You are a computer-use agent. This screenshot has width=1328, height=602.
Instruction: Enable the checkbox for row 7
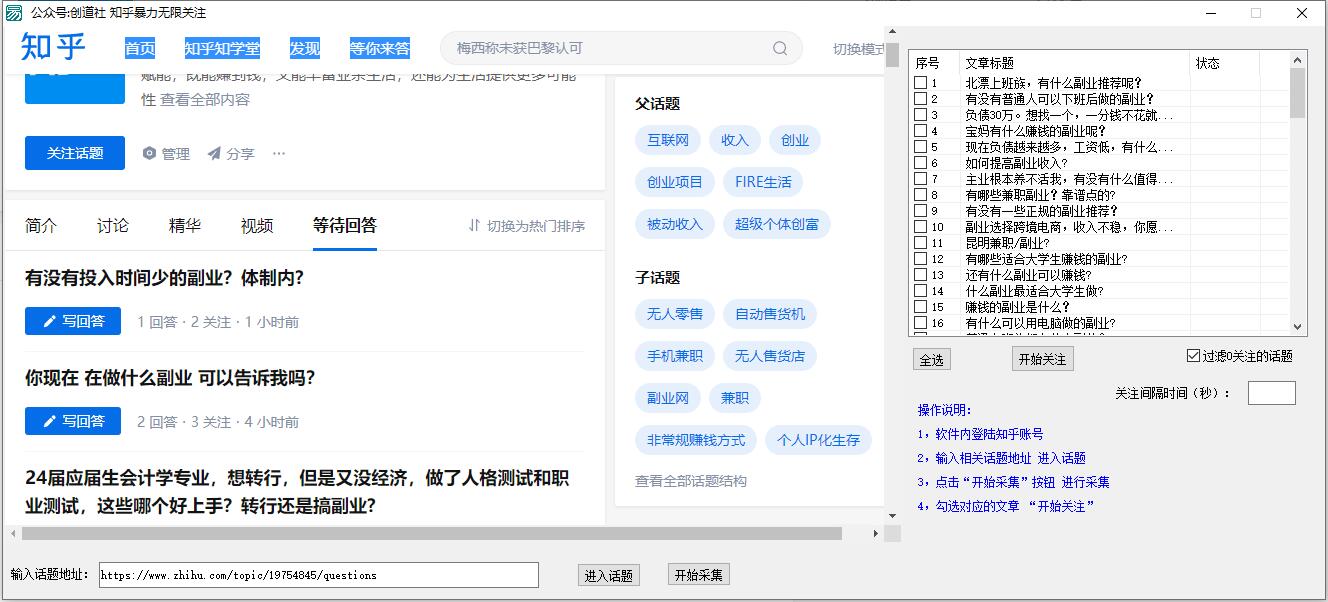[x=920, y=179]
